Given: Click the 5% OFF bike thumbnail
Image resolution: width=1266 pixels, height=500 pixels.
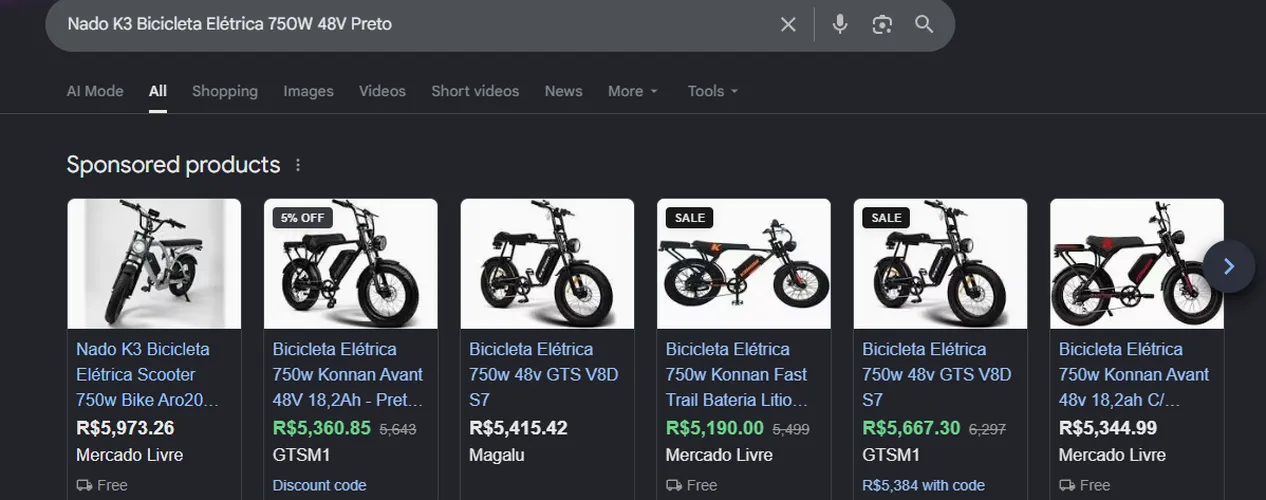Looking at the screenshot, I should coord(351,264).
